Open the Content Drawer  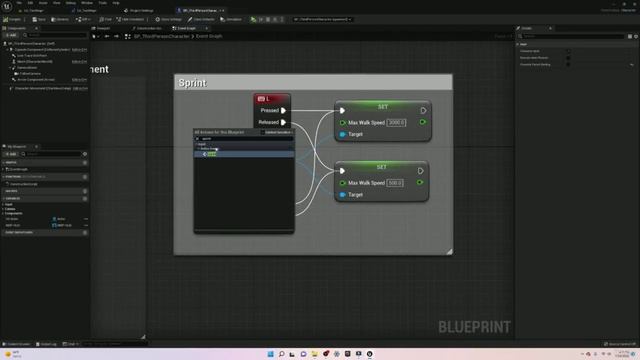[x=16, y=344]
